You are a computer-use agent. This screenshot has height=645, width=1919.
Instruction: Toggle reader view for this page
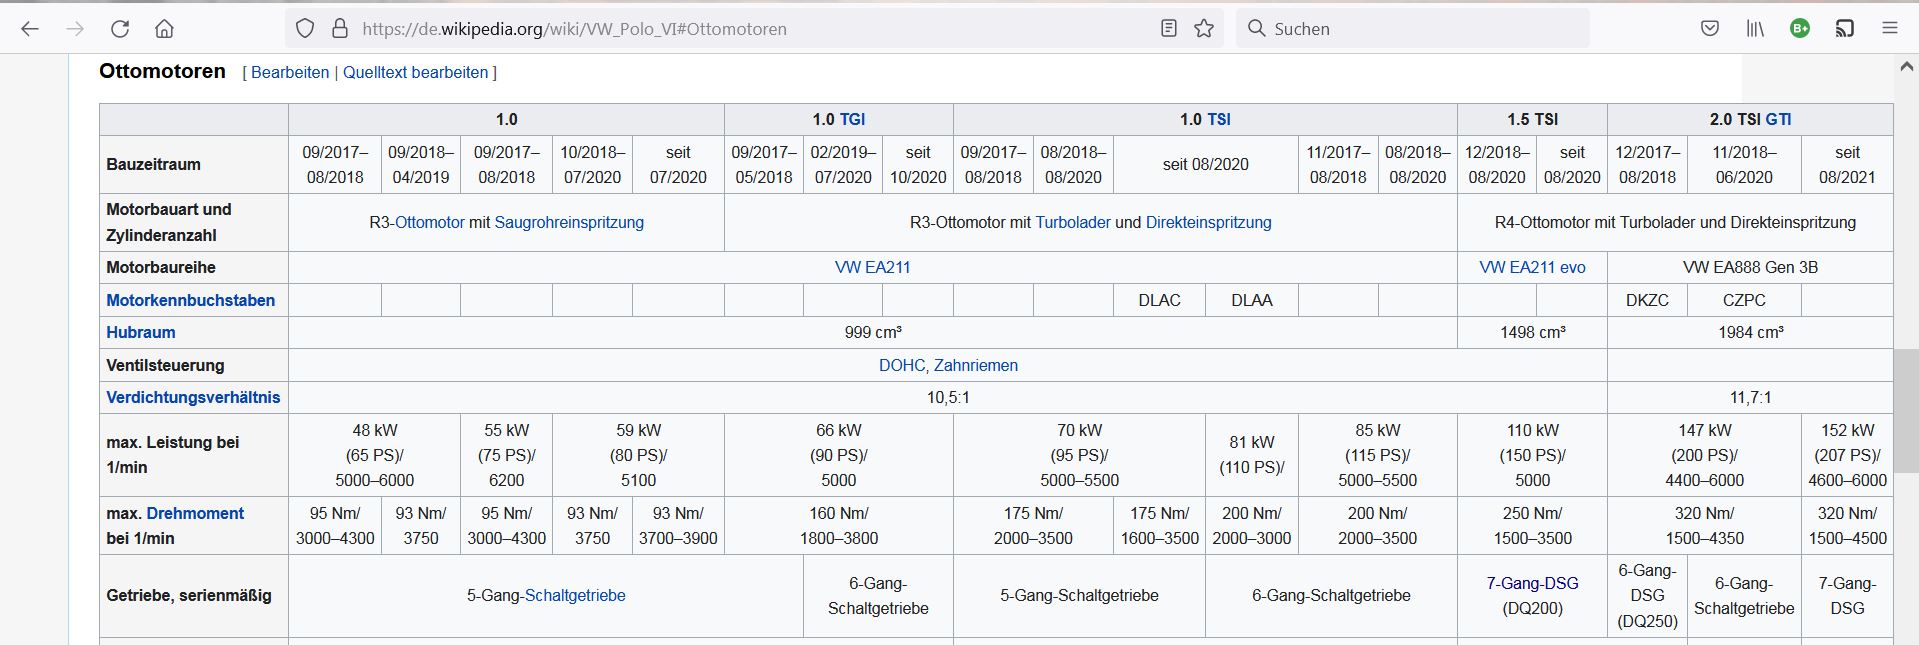(x=1168, y=29)
